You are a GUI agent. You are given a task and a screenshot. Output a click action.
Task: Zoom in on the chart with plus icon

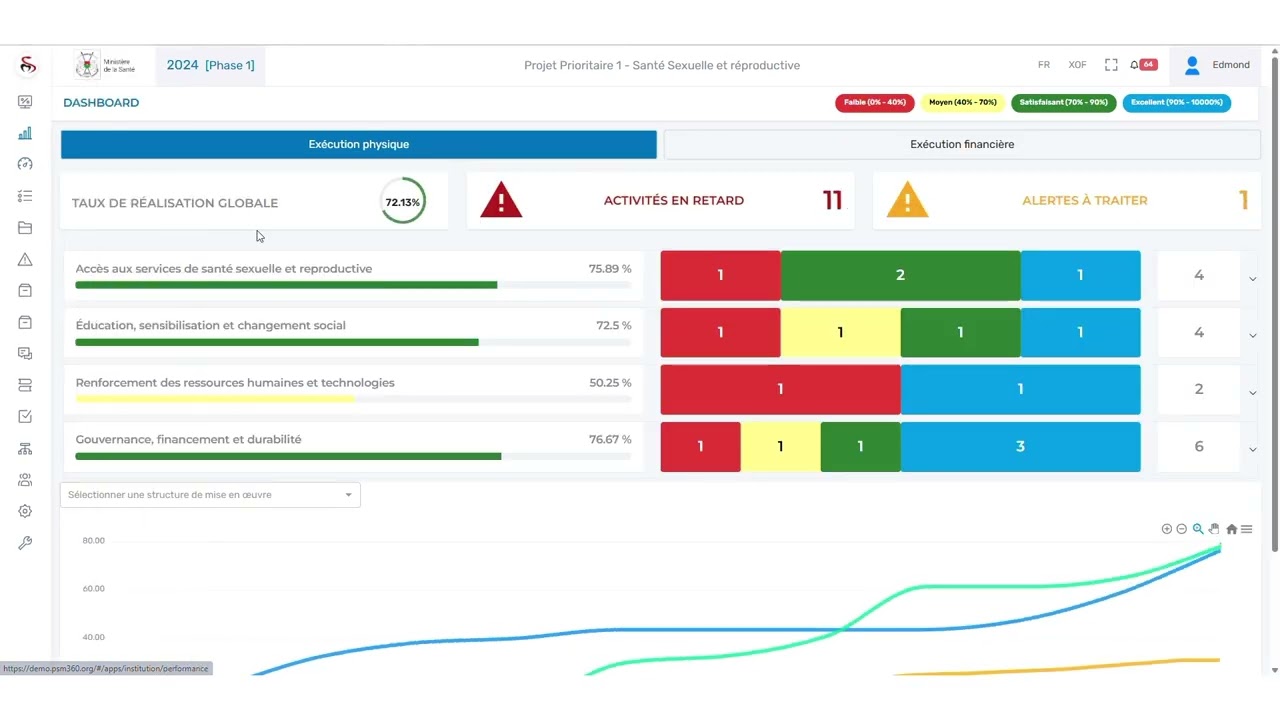point(1166,529)
